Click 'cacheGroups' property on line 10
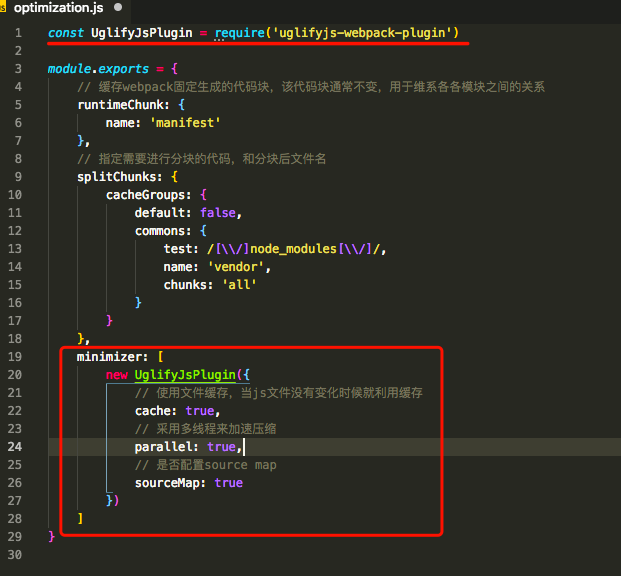Screen dimensions: 621x576 [x=145, y=195]
